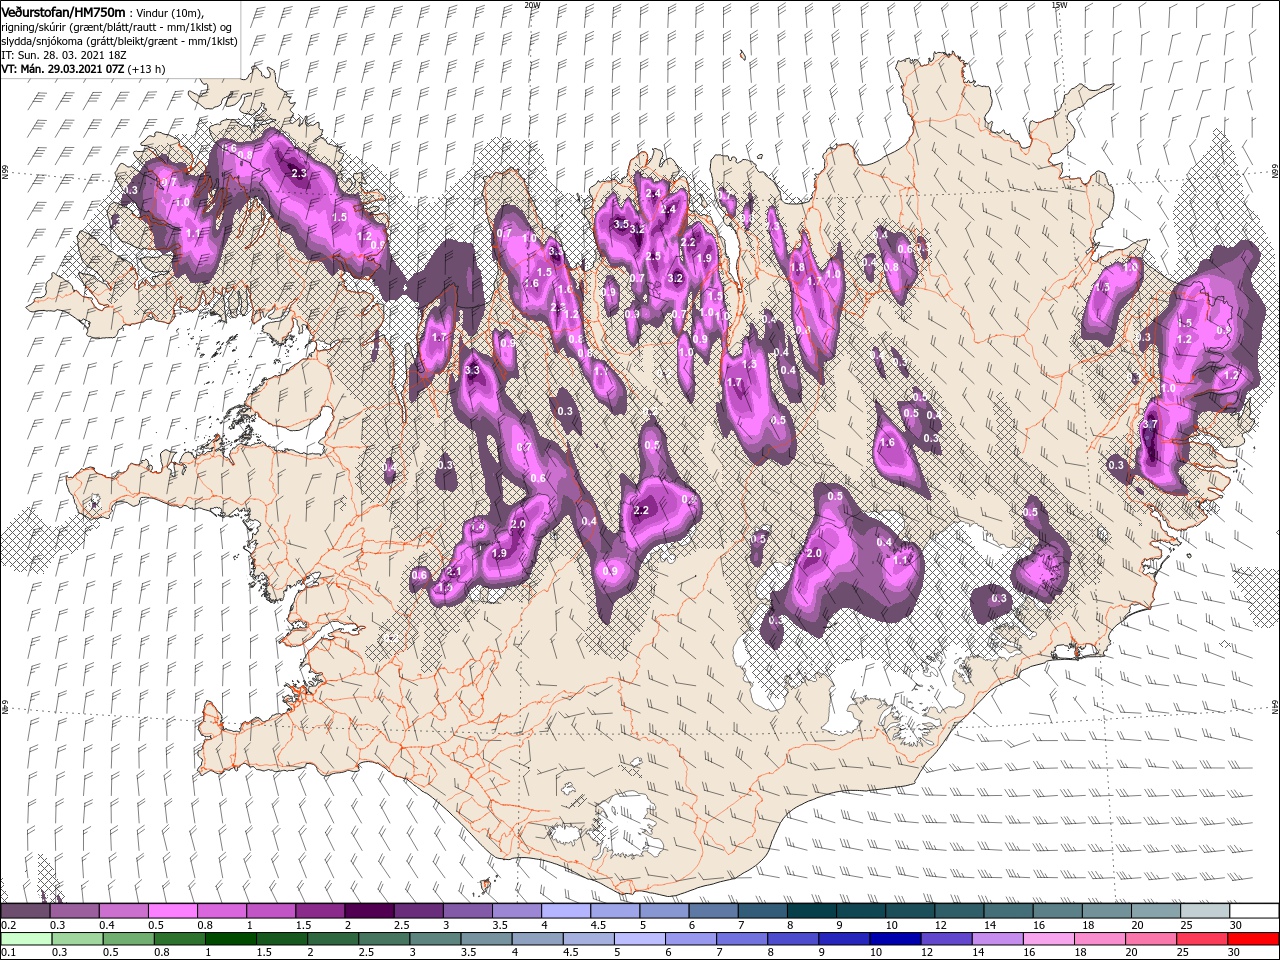Pick the dark green rain swatch above 1
Viewport: 1280px width, 960px height.
[x=231, y=938]
